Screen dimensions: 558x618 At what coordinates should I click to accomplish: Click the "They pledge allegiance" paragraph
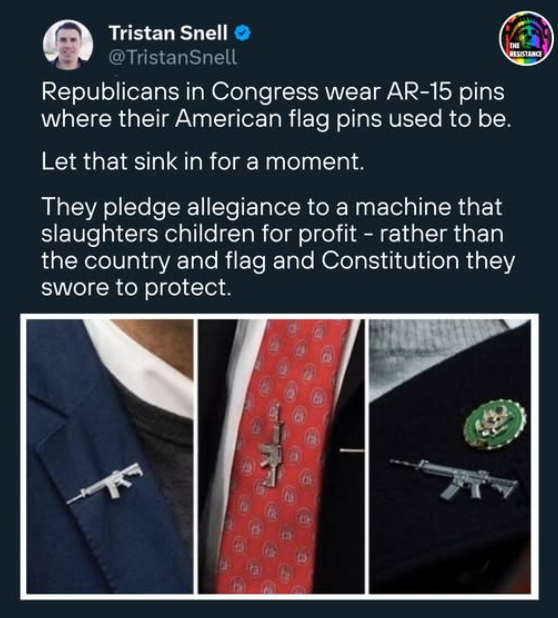click(278, 247)
